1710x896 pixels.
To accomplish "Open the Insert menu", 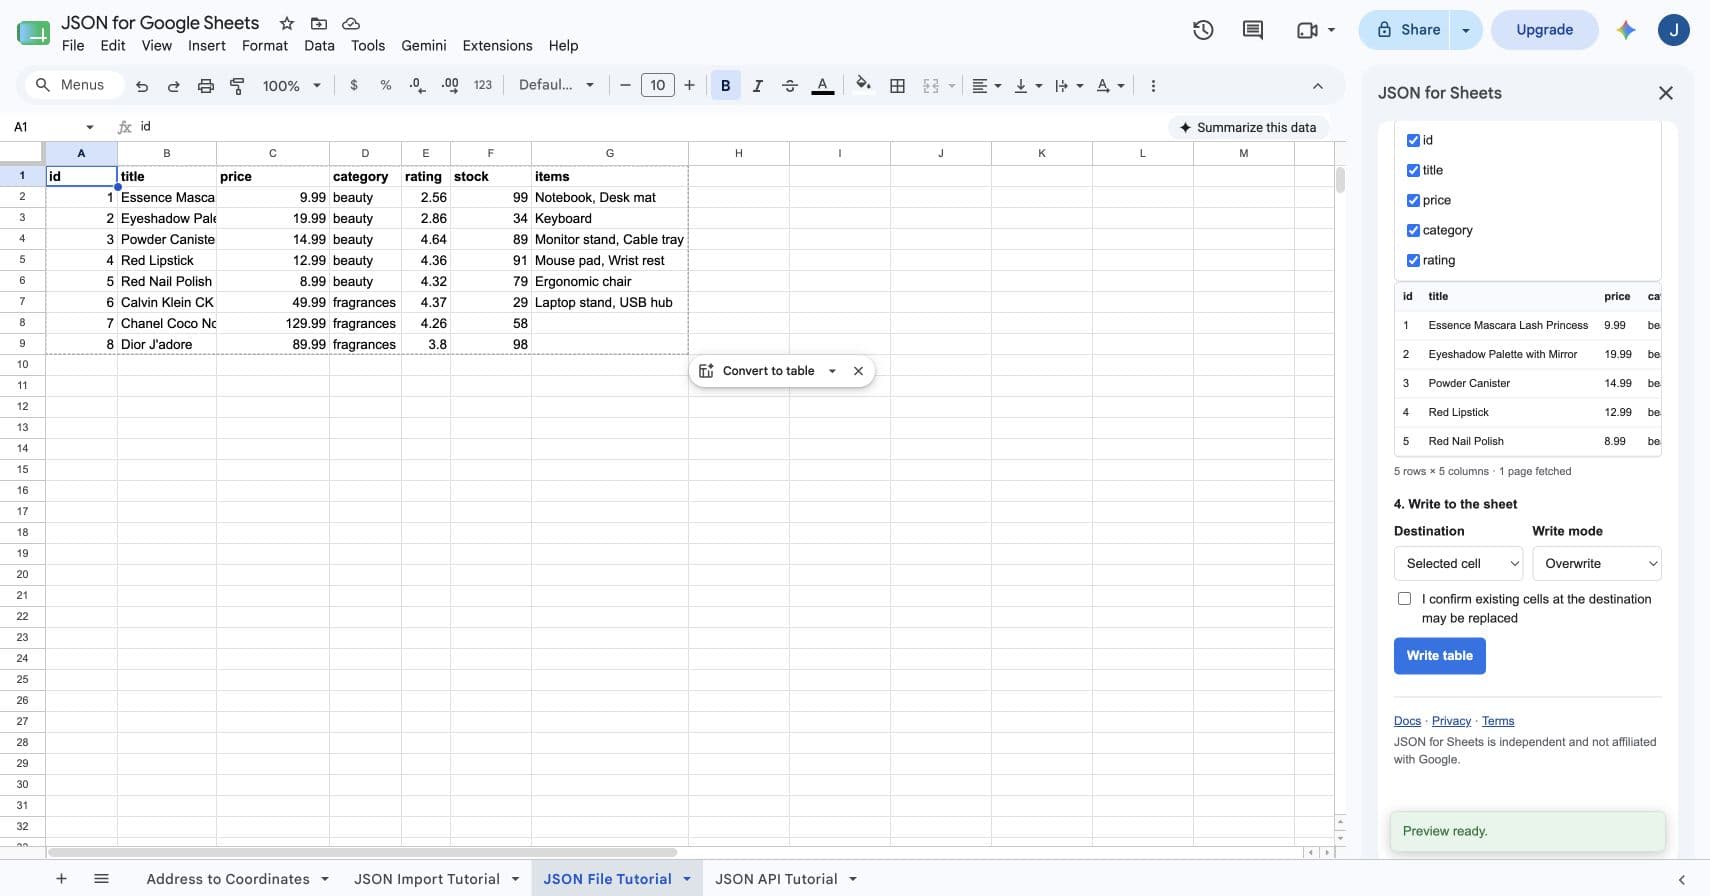I will pos(207,46).
